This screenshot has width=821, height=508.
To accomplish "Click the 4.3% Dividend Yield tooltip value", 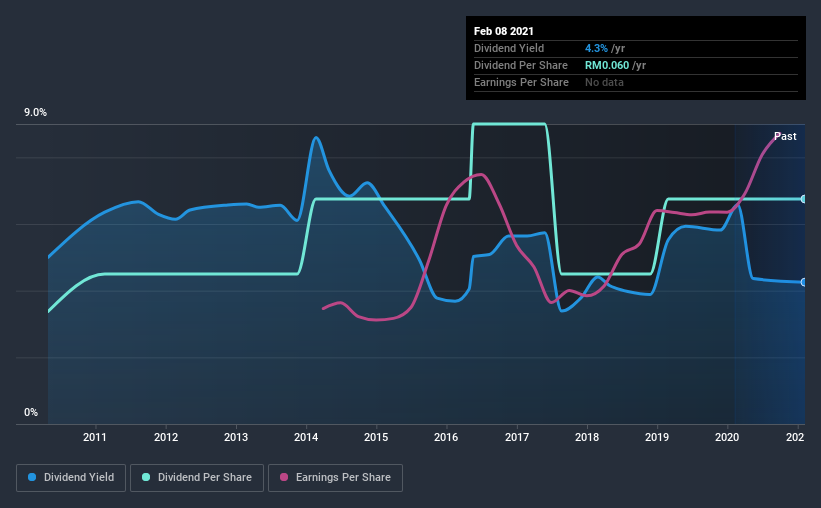I will [x=596, y=48].
